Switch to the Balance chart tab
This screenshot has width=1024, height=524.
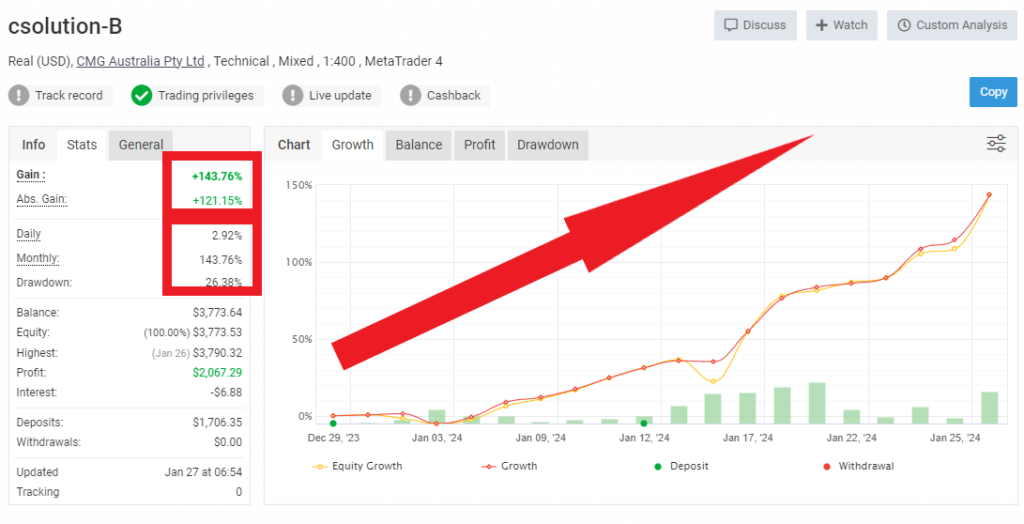click(419, 144)
